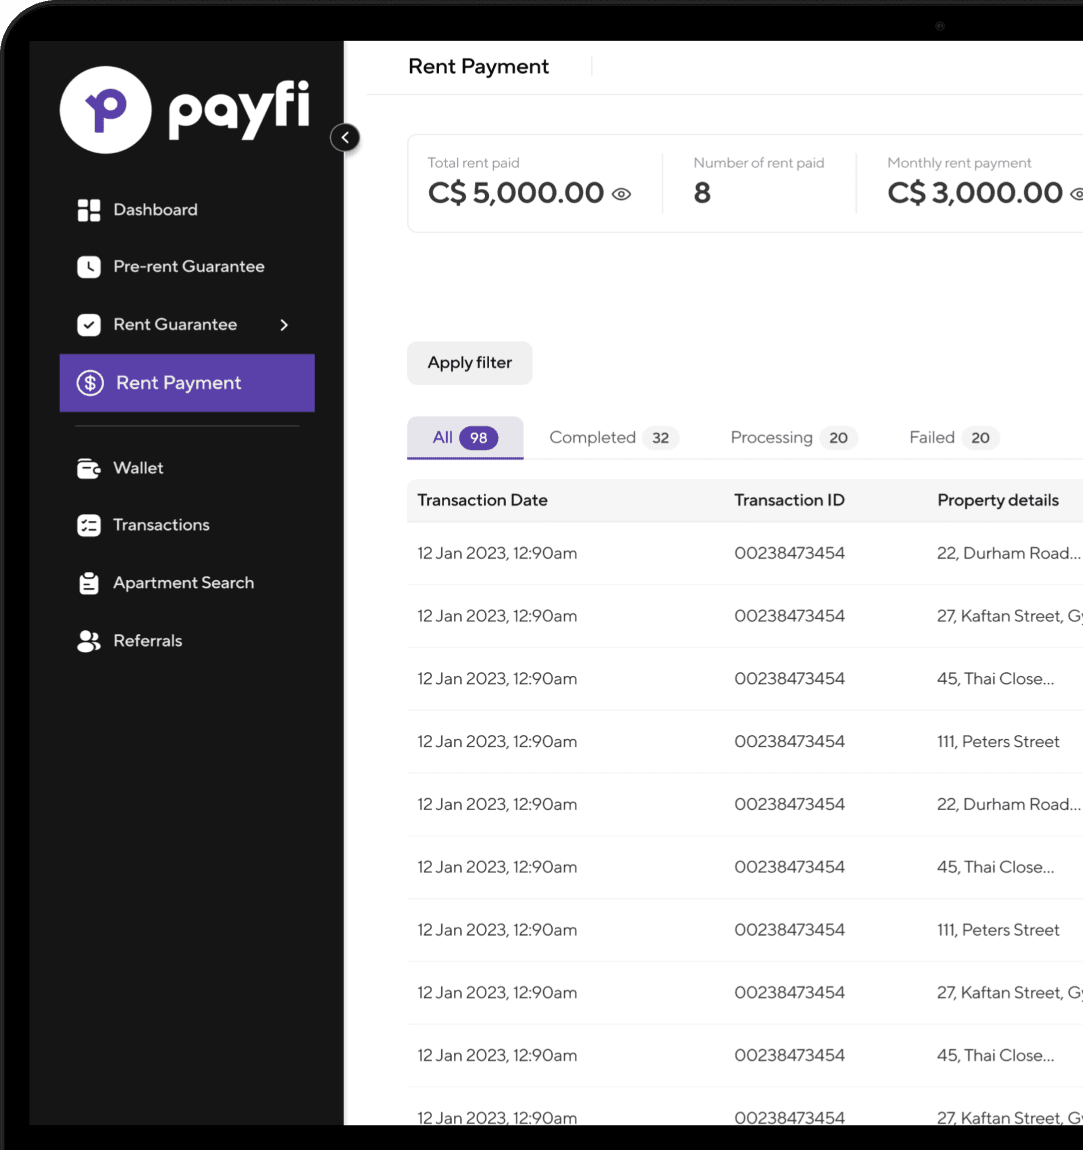1083x1150 pixels.
Task: Select the All transactions tab
Action: pos(465,438)
